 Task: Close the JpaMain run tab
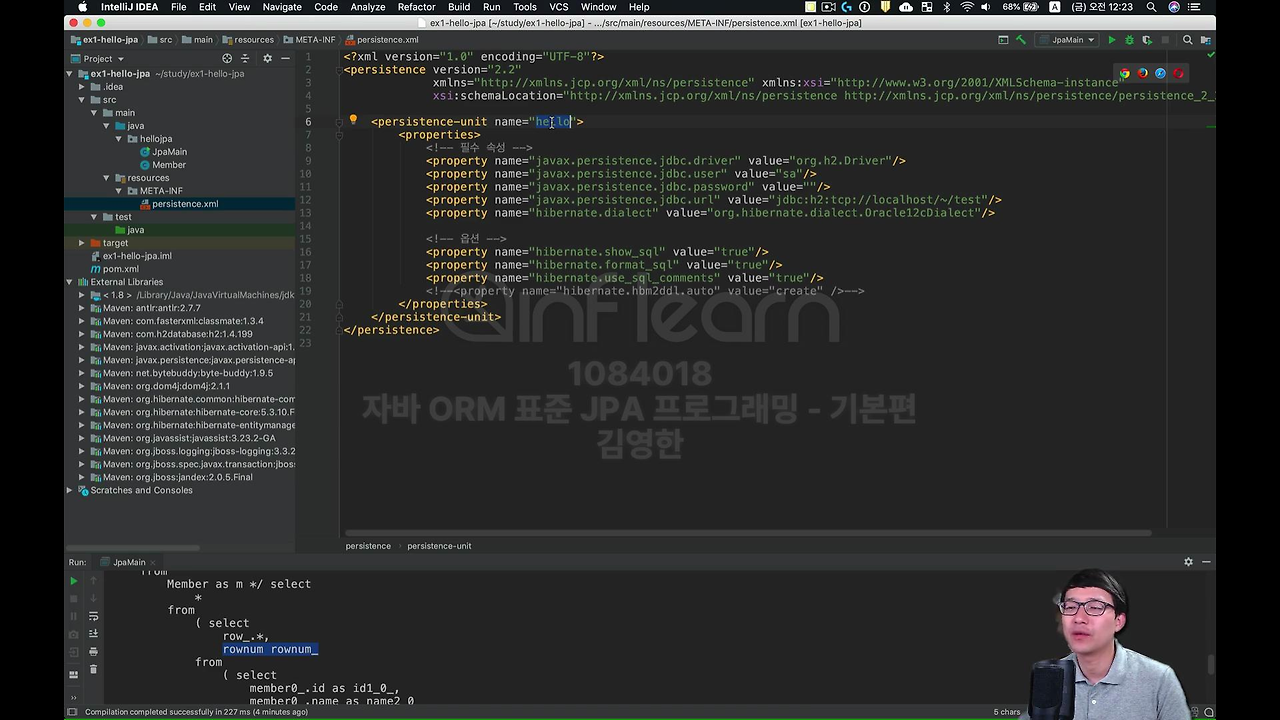152,562
